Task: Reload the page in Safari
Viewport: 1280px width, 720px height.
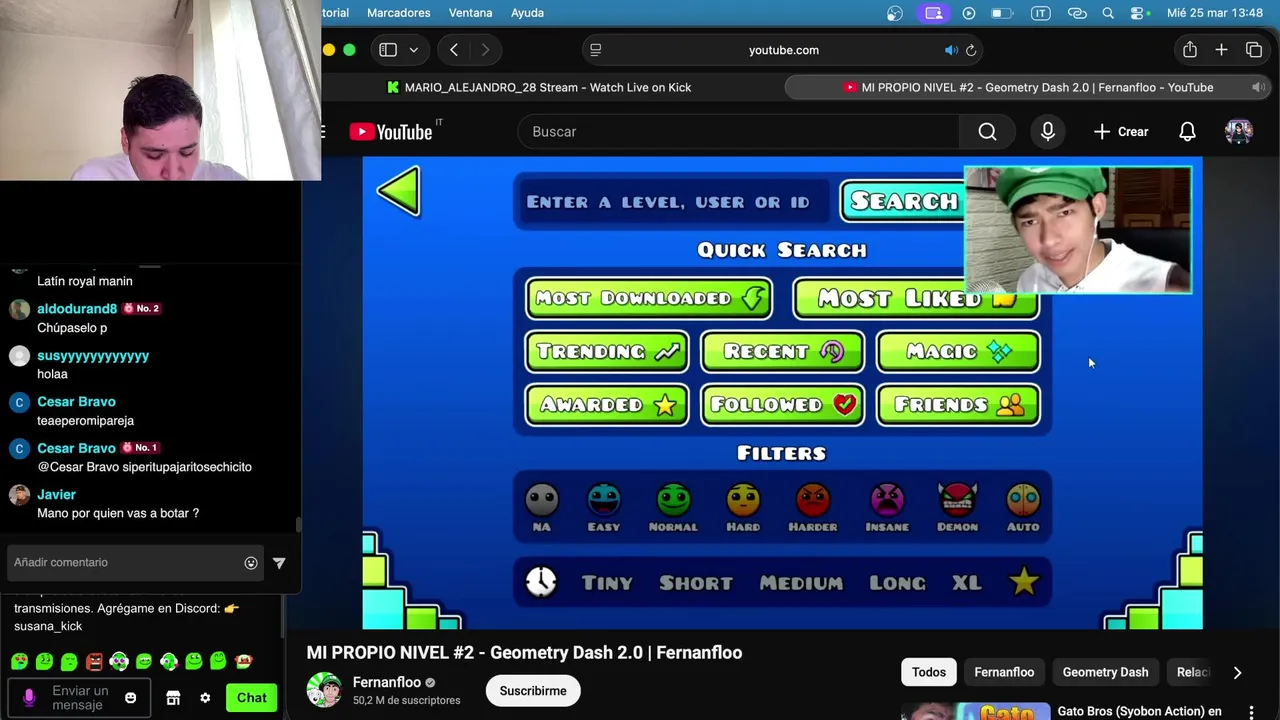Action: (970, 50)
